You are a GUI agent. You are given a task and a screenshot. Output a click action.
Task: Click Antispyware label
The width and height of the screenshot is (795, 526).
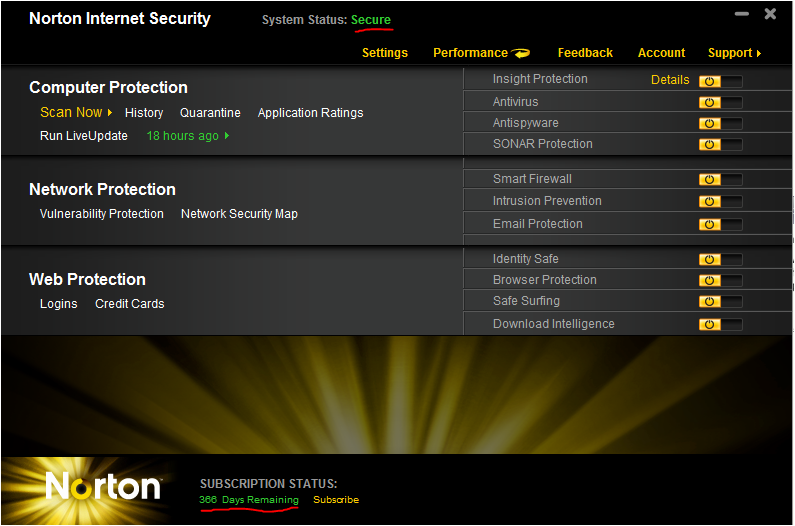point(525,123)
